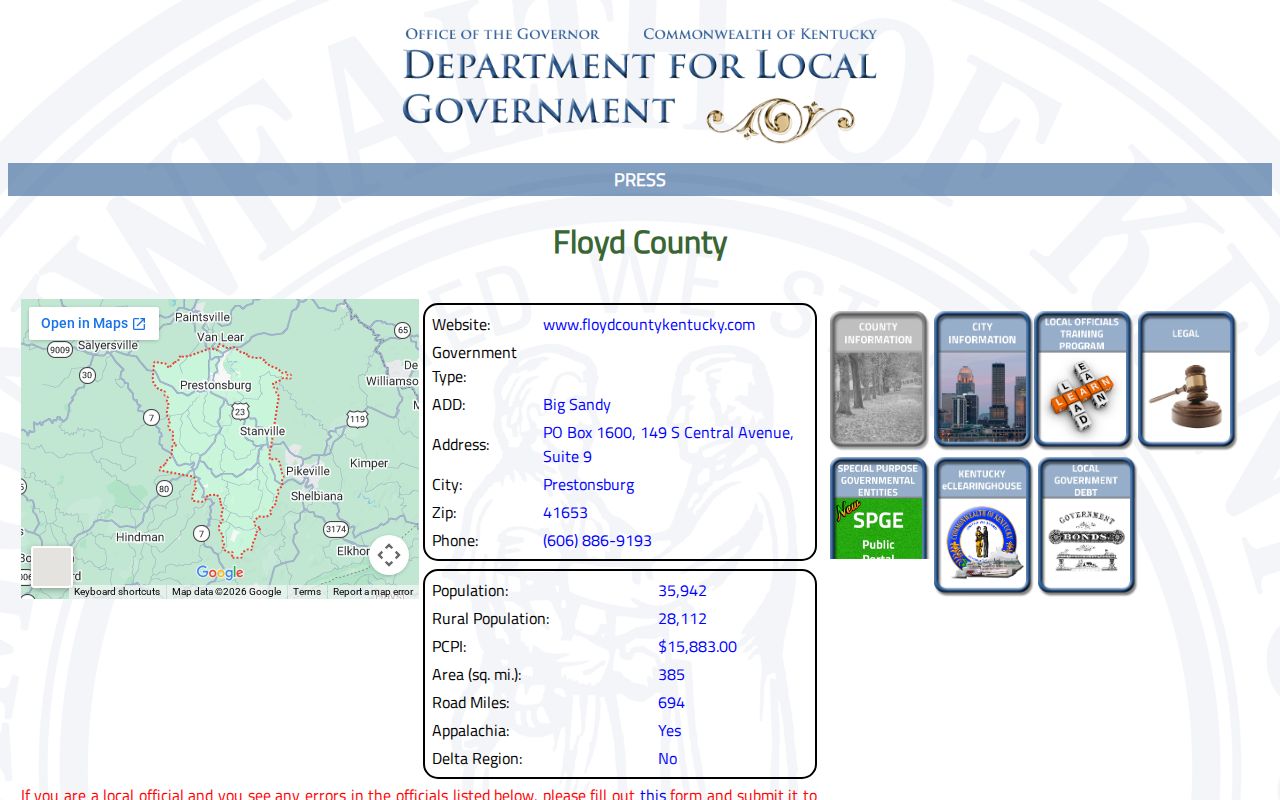Click the map layer thumbnail square
1280x800 pixels.
coord(52,567)
